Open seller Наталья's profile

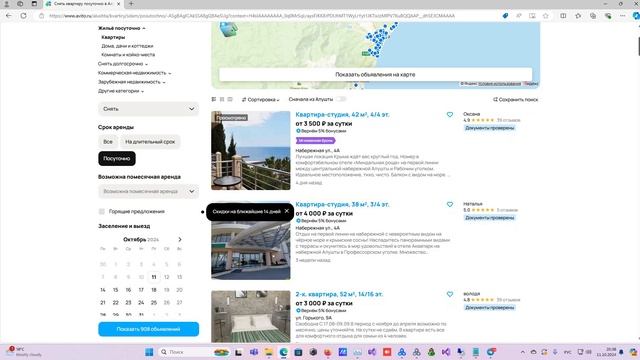473,204
